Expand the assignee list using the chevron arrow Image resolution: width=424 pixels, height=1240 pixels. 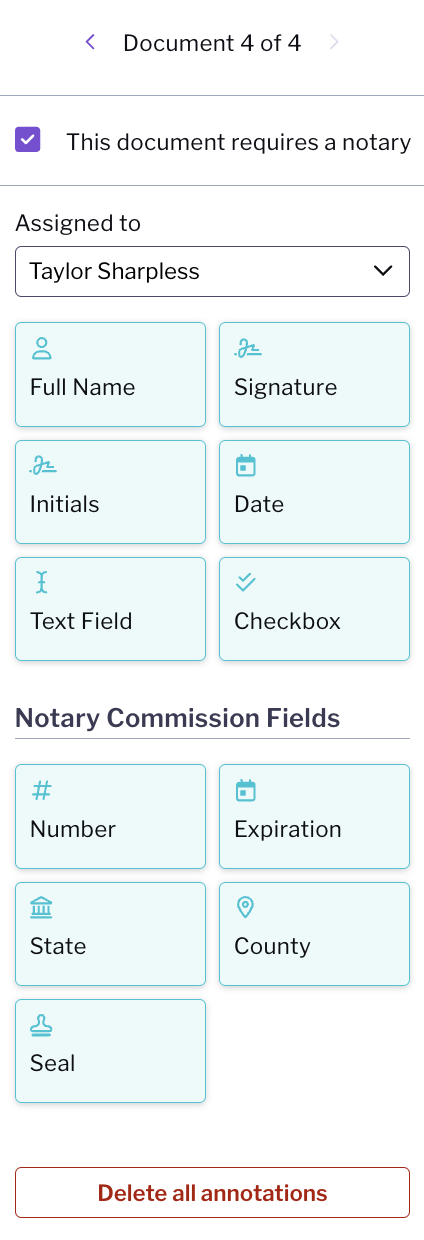click(383, 271)
